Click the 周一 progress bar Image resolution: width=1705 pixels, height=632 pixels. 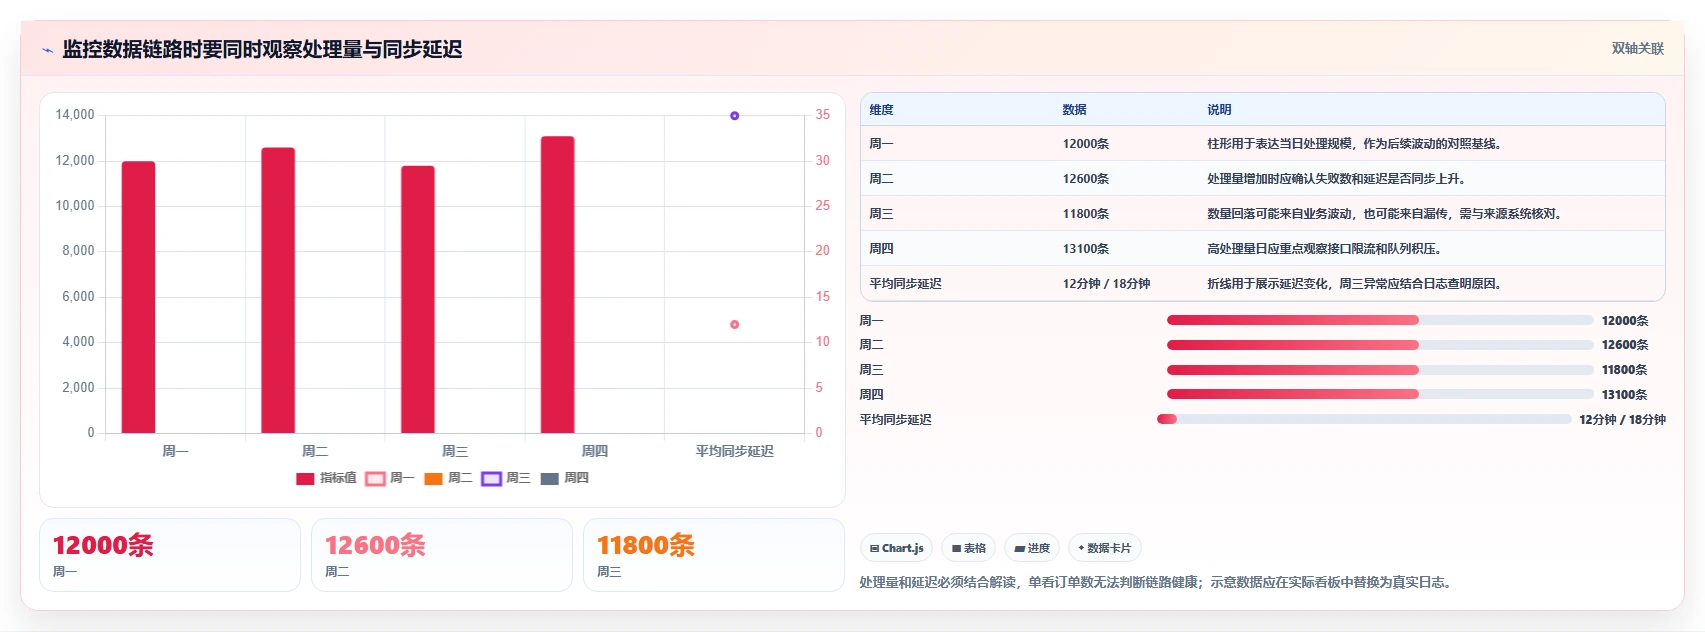point(1380,320)
